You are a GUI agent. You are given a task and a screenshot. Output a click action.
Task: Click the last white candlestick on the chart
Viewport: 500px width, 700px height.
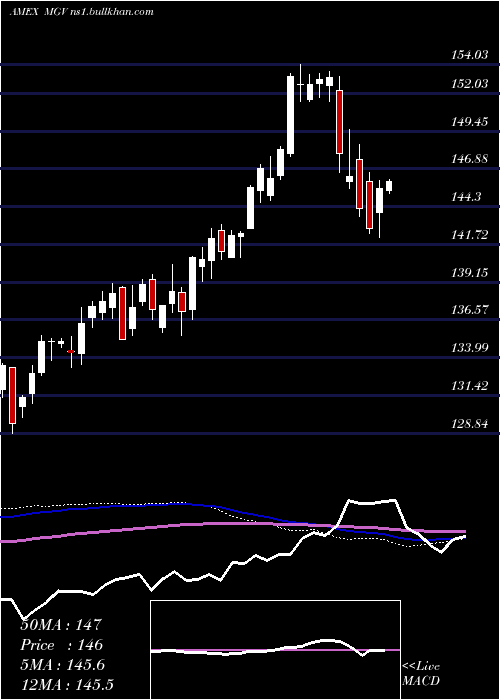click(x=389, y=186)
